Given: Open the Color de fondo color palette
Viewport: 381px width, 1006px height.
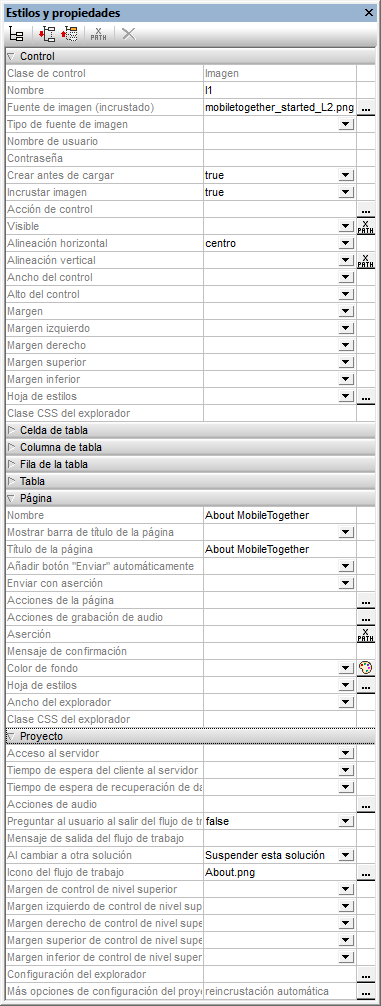Looking at the screenshot, I should (366, 668).
